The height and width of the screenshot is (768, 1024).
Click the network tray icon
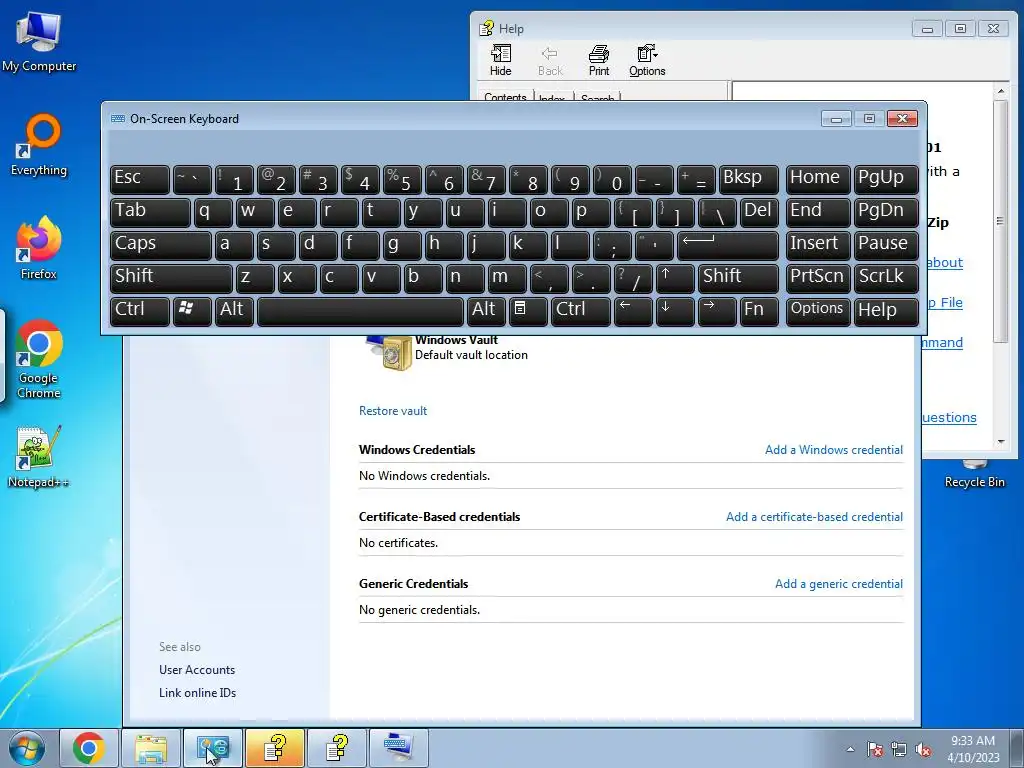pos(899,749)
